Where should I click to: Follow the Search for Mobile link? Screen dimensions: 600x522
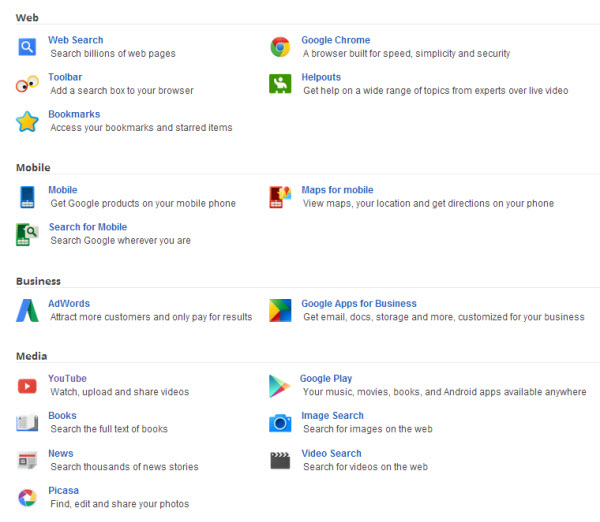click(x=88, y=227)
